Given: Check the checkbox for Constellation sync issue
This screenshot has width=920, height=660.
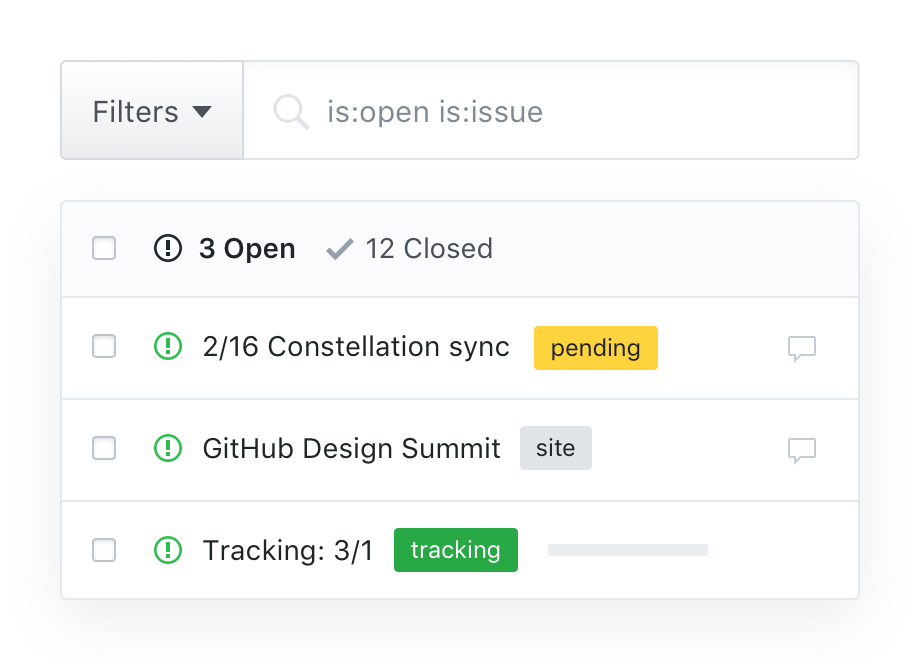Looking at the screenshot, I should [104, 348].
